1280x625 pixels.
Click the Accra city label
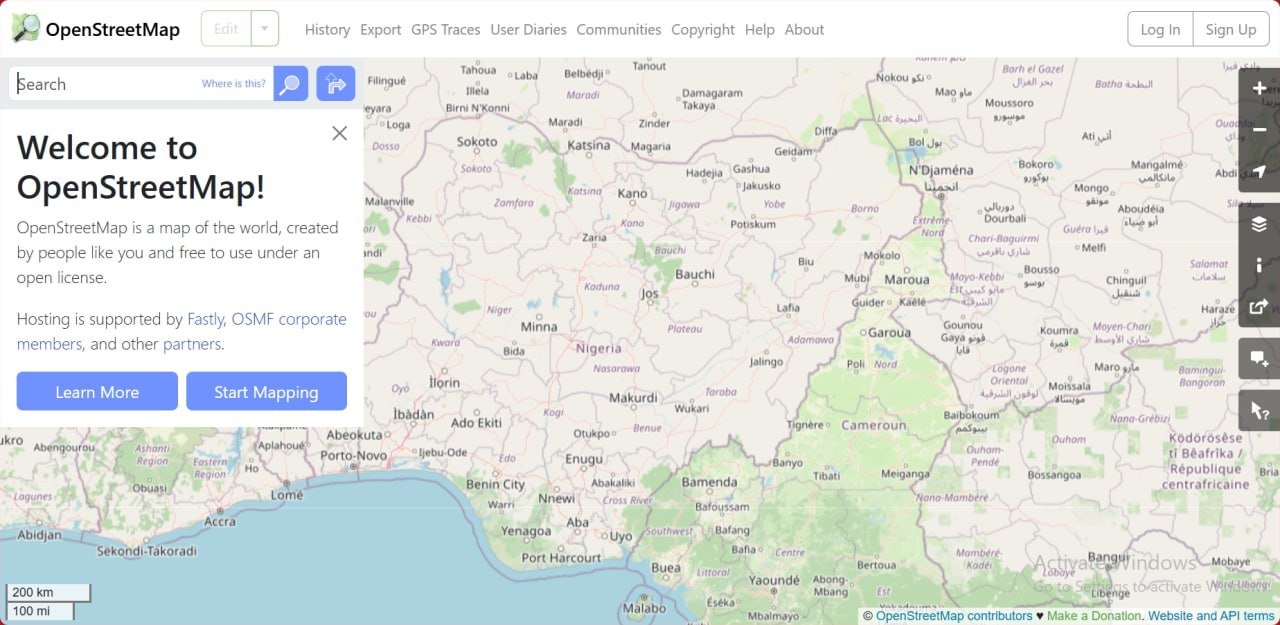(220, 521)
